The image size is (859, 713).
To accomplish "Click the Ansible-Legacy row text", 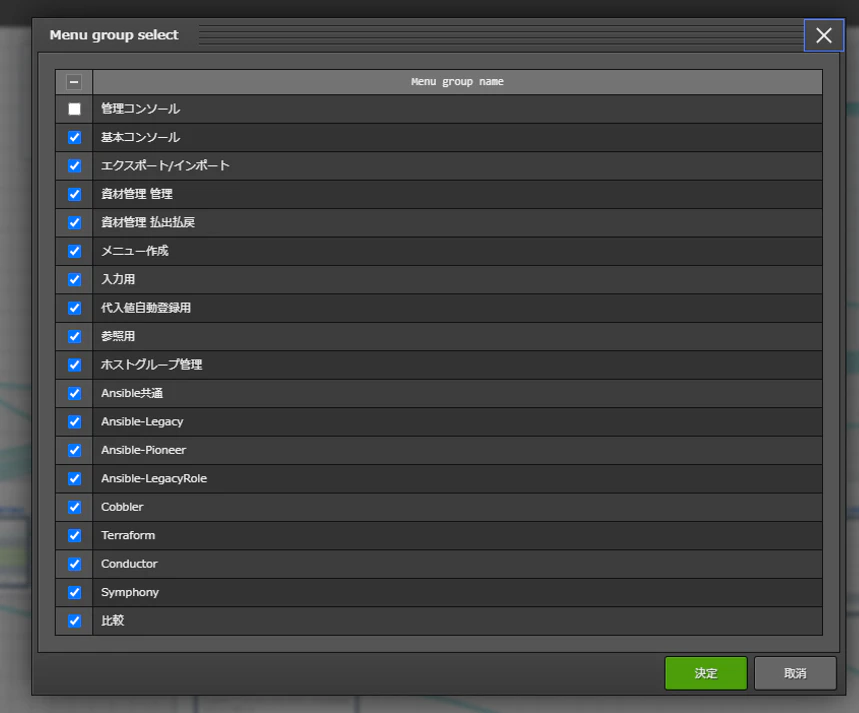I will (142, 422).
